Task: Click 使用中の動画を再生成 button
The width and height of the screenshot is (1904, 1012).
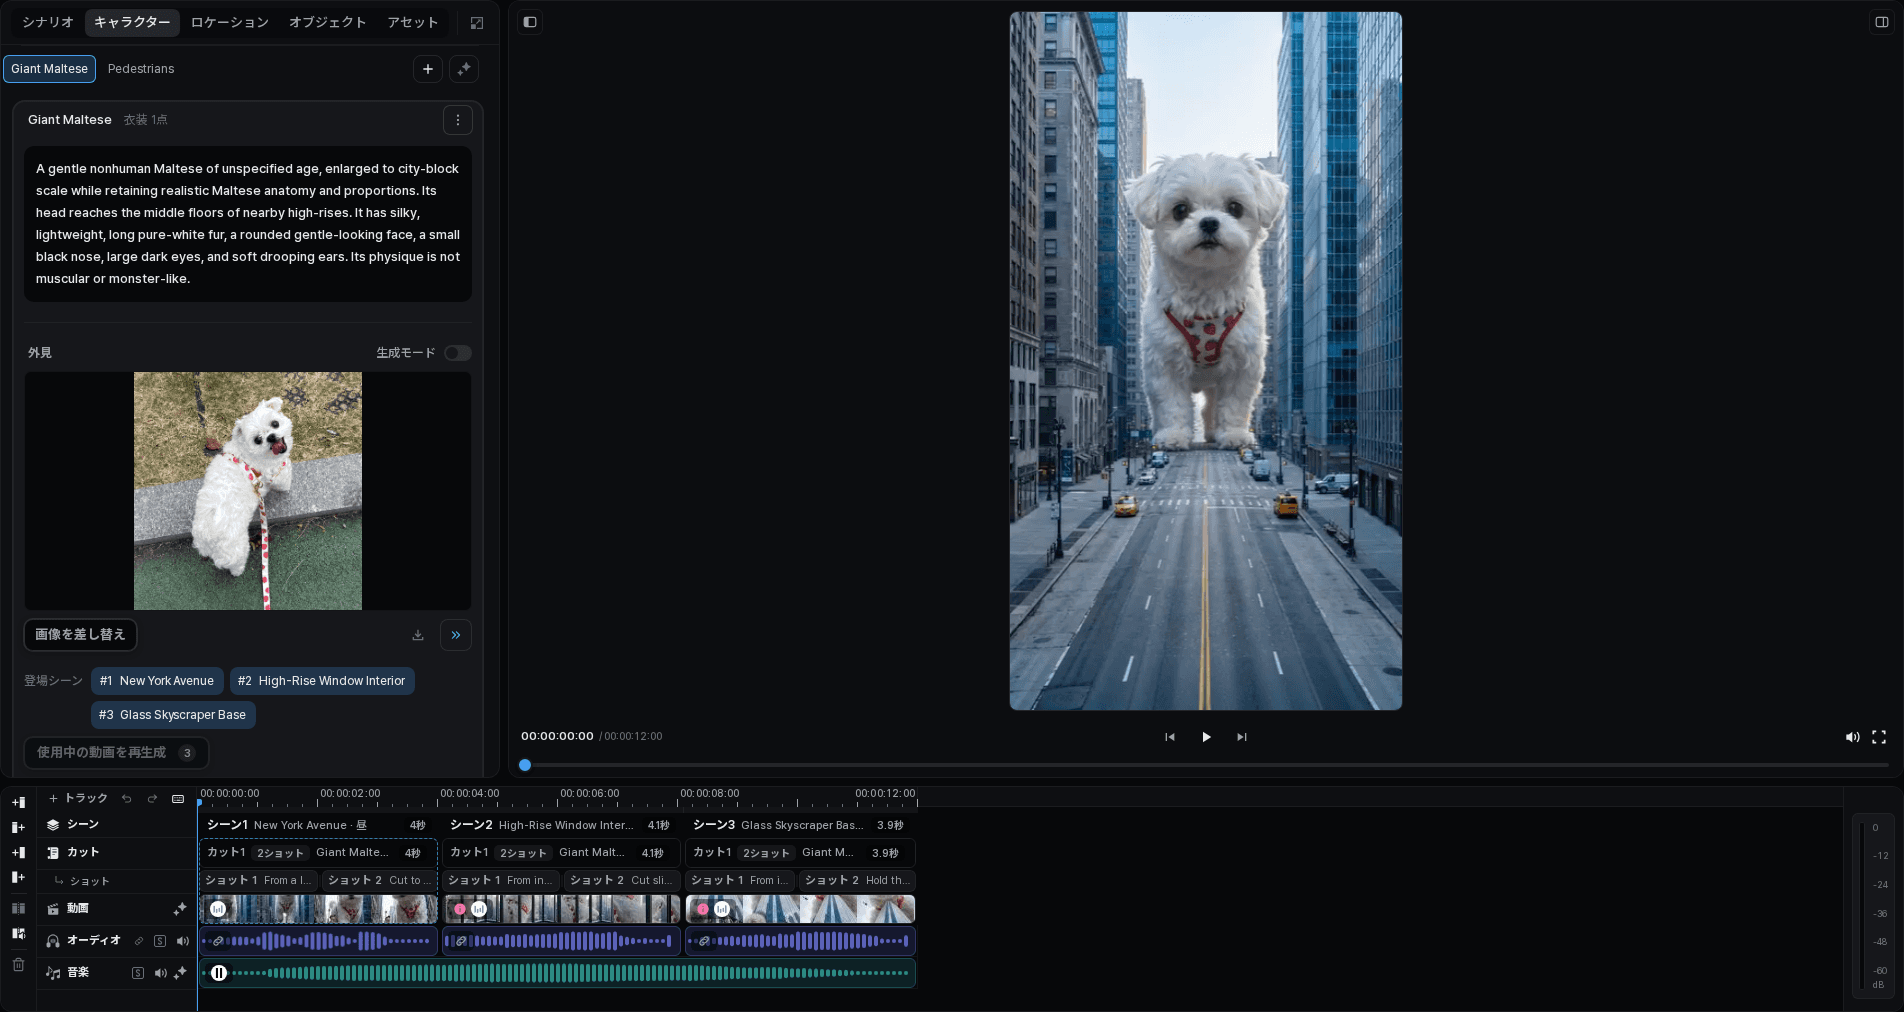Action: 116,753
